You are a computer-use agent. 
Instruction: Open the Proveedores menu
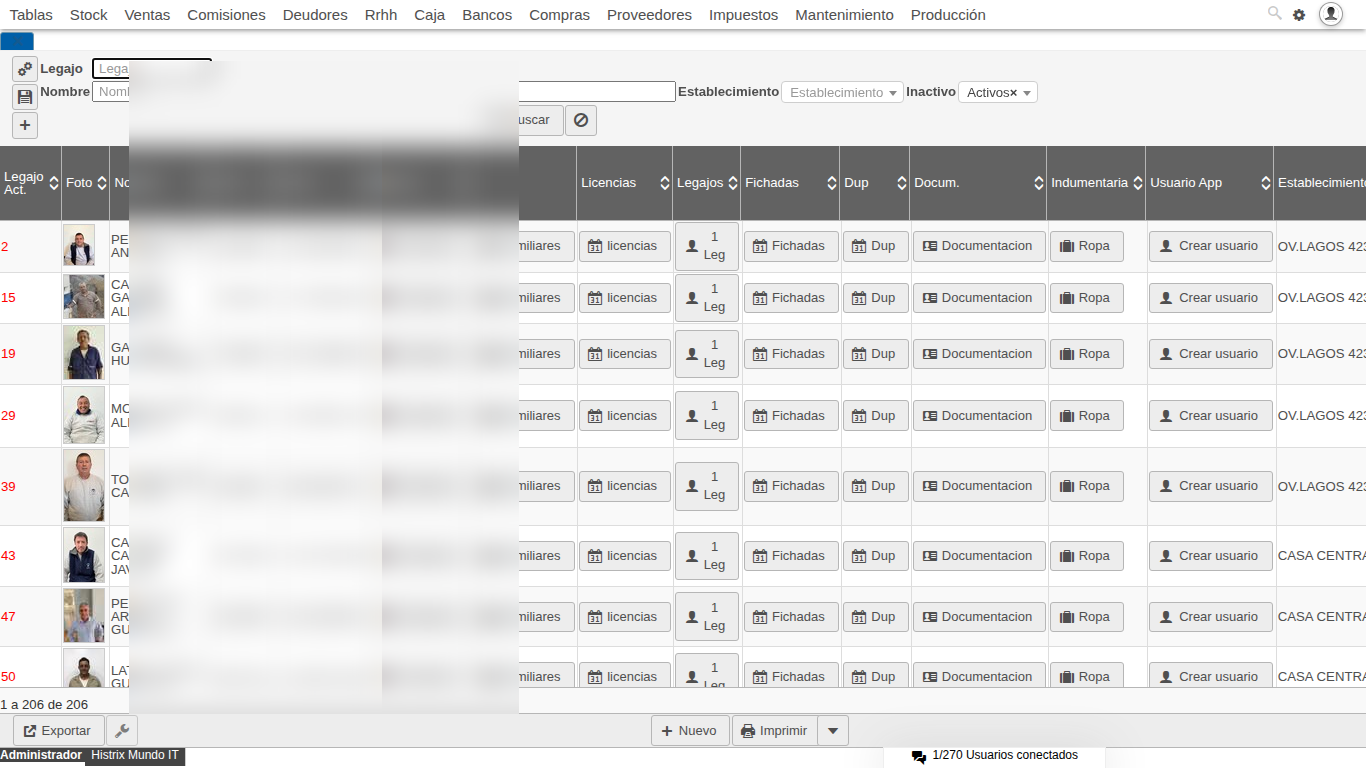point(649,15)
